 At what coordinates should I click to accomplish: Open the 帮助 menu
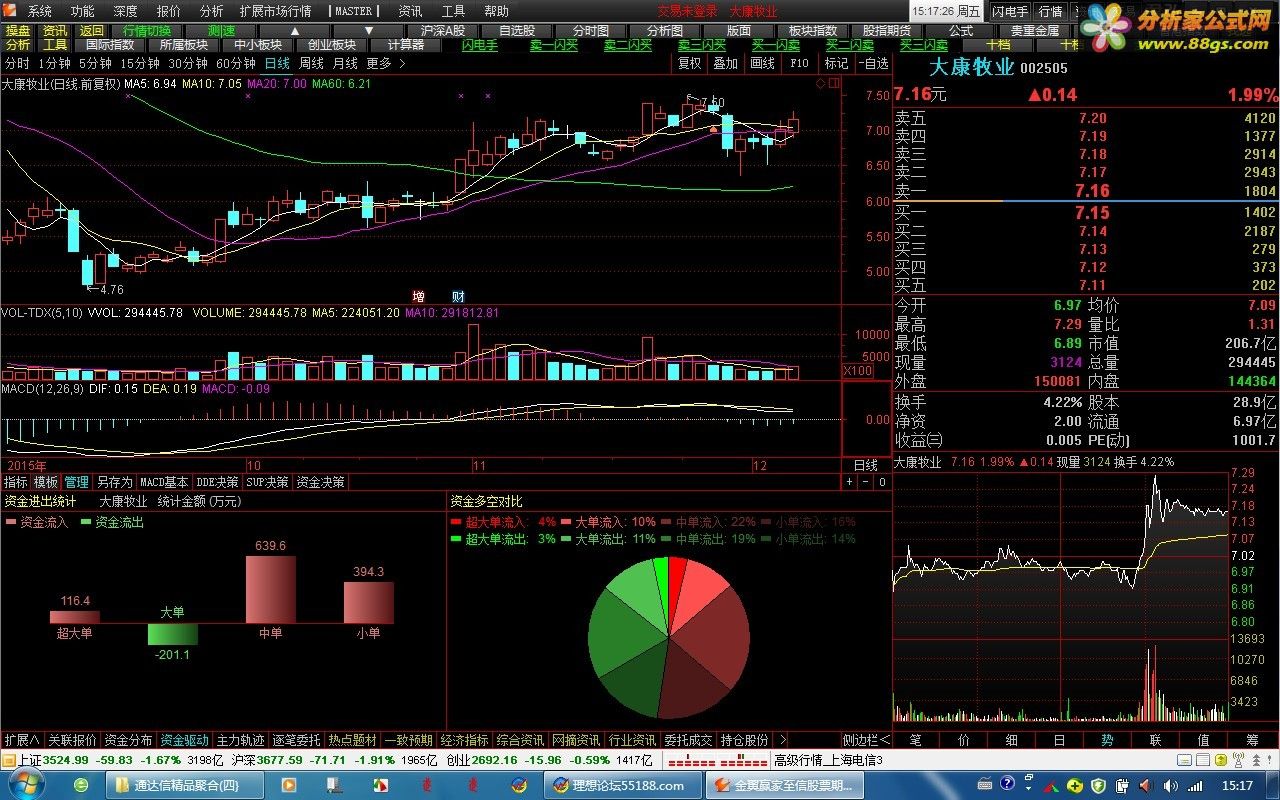[496, 11]
